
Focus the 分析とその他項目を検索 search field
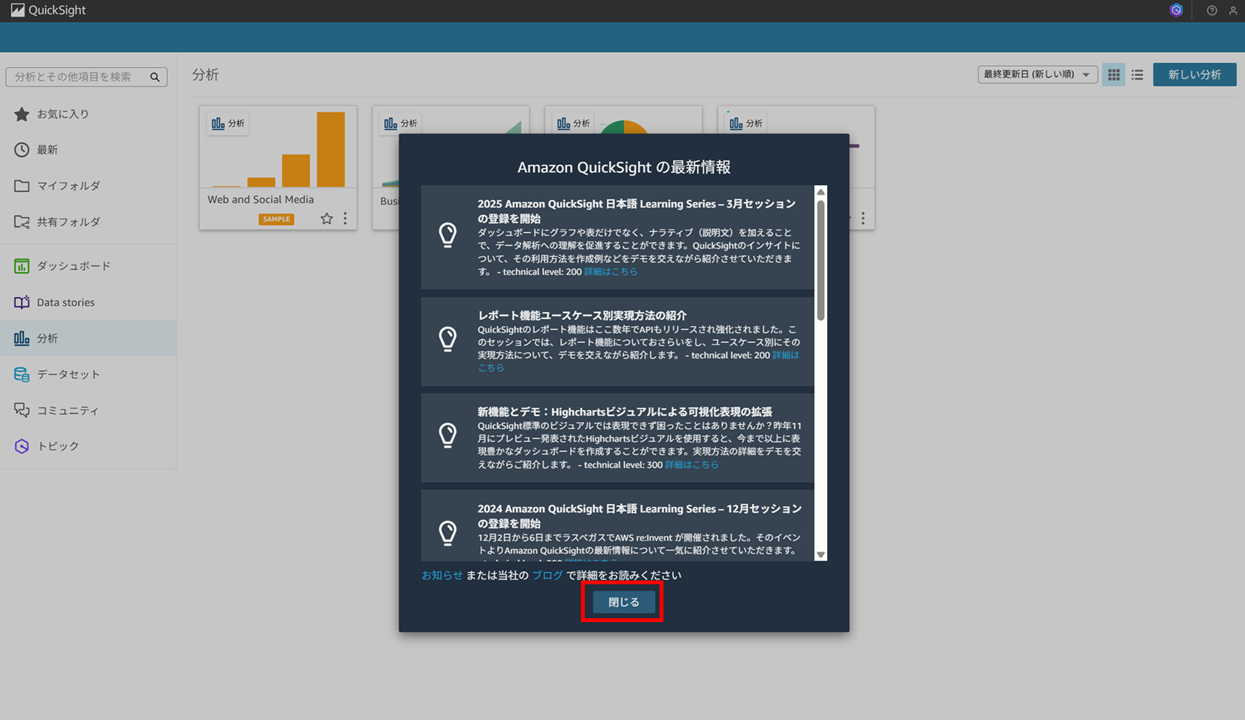pyautogui.click(x=86, y=77)
